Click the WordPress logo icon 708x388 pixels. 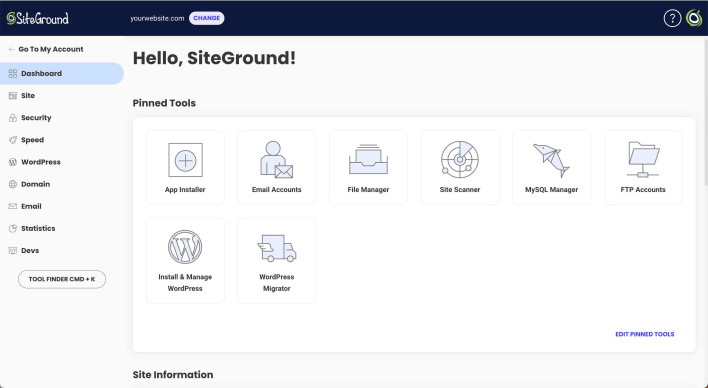coord(185,247)
